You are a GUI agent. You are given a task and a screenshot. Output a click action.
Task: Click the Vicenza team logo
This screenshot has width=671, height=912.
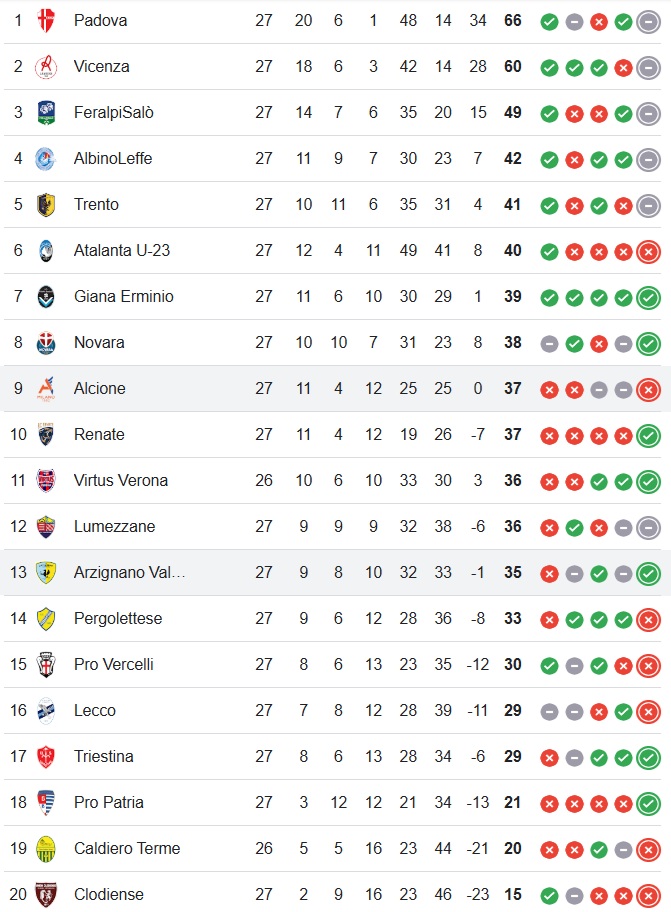[46, 67]
